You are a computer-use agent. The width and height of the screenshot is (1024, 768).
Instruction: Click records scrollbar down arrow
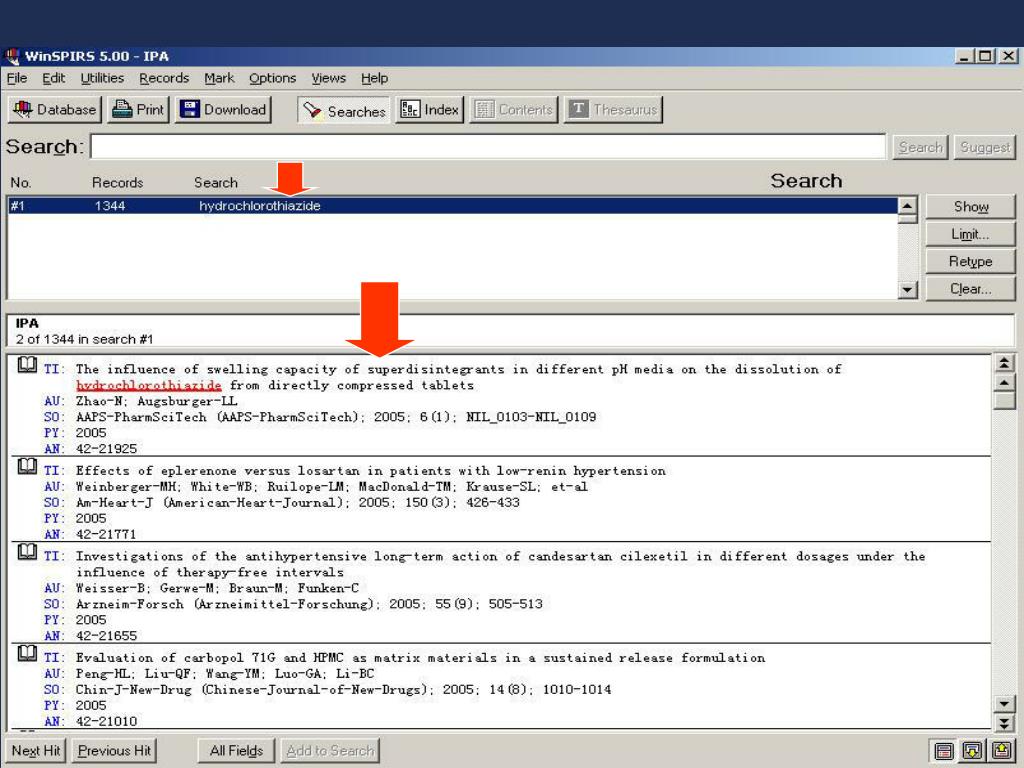pos(1004,704)
